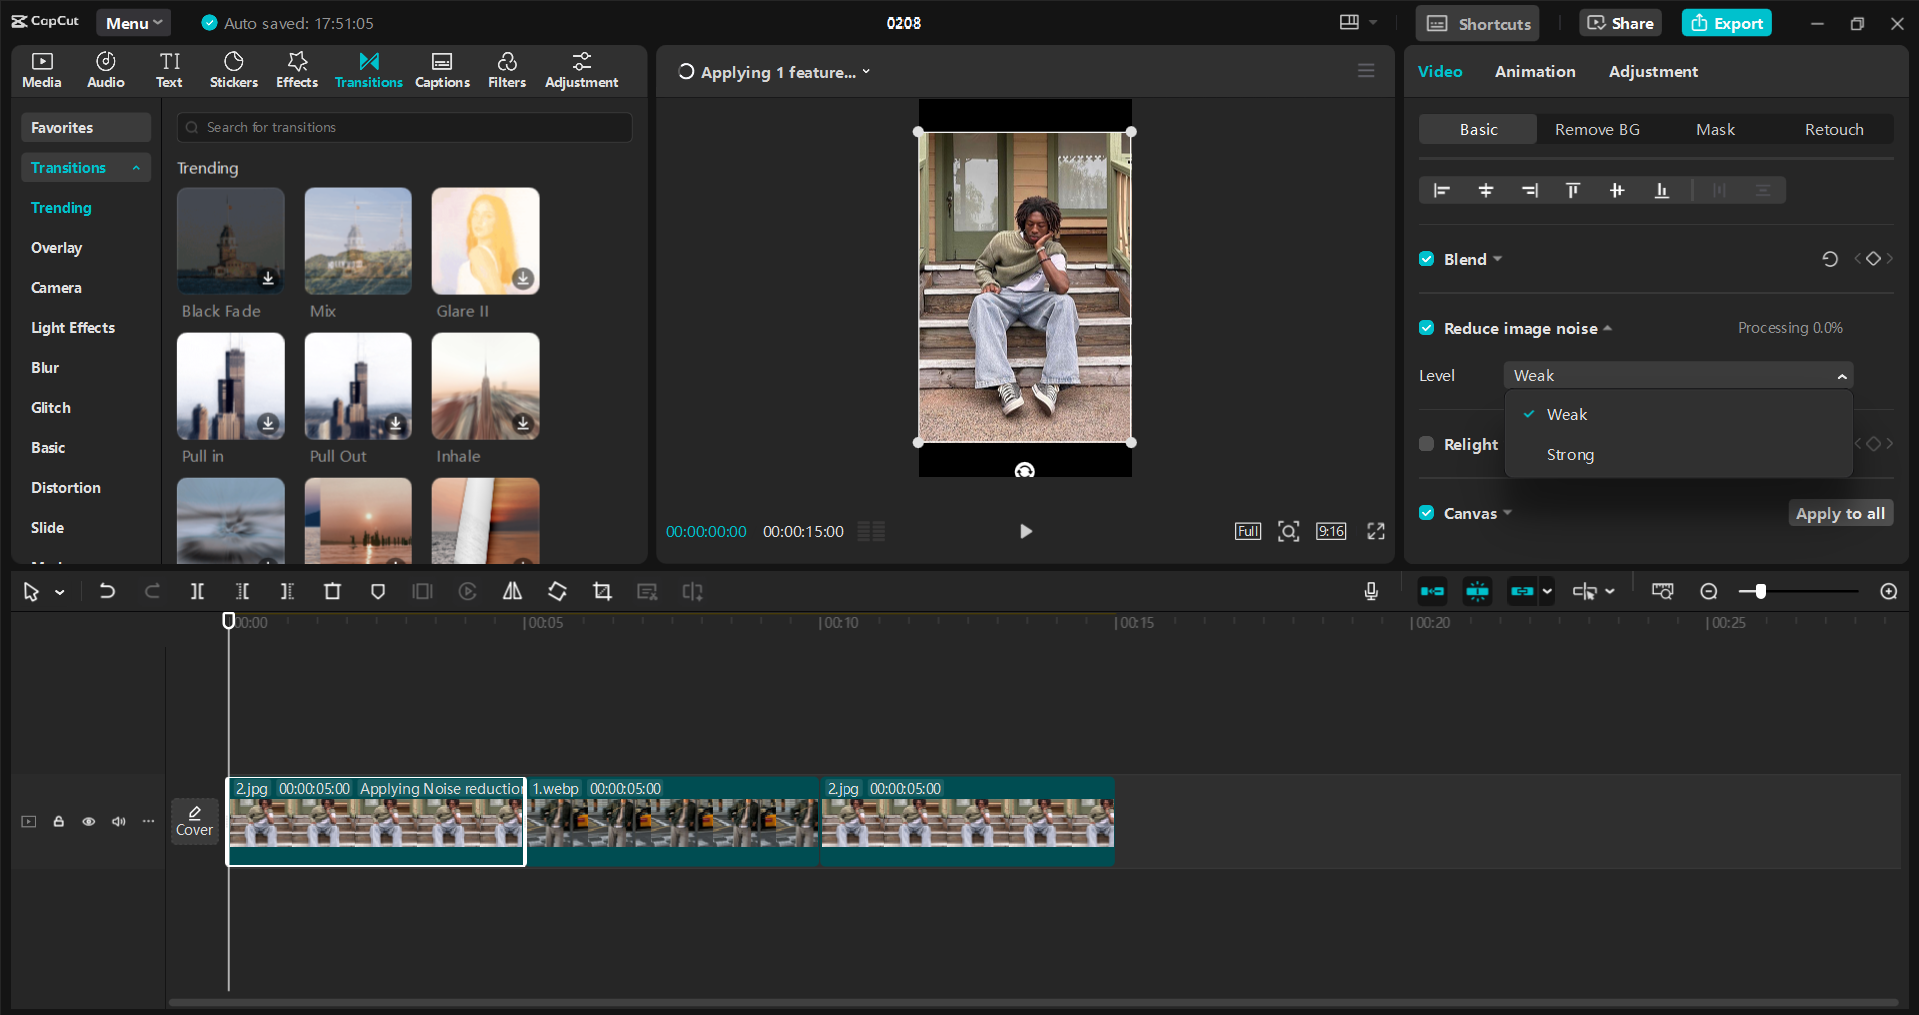Switch to the Animation tab
Image resolution: width=1919 pixels, height=1015 pixels.
click(1534, 72)
